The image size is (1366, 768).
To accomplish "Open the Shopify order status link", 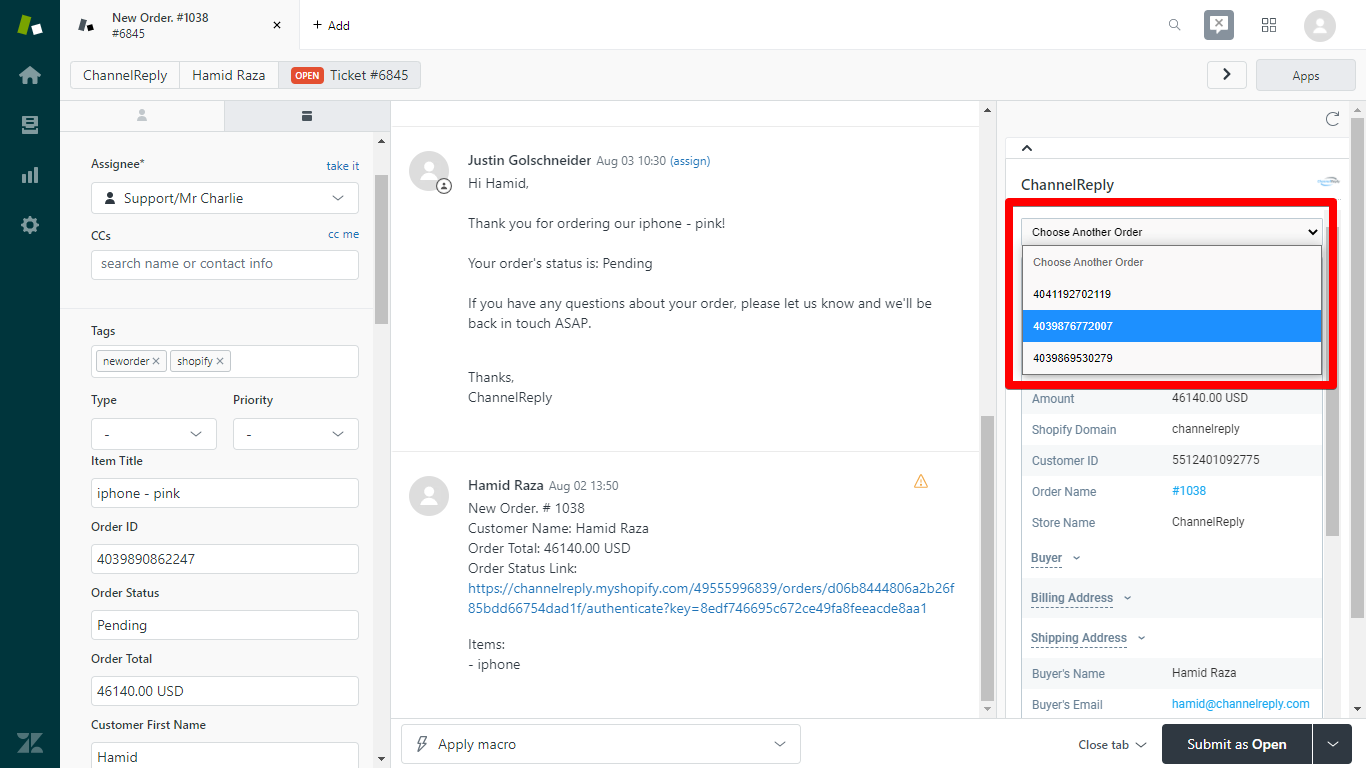I will pos(711,598).
